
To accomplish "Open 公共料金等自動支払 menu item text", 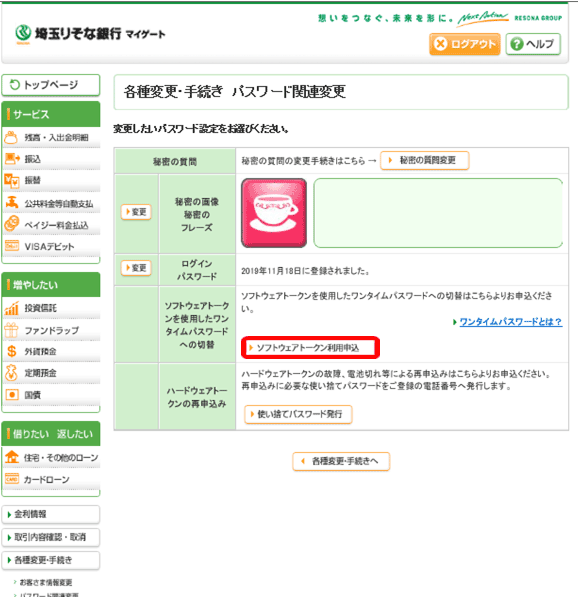I will point(59,204).
